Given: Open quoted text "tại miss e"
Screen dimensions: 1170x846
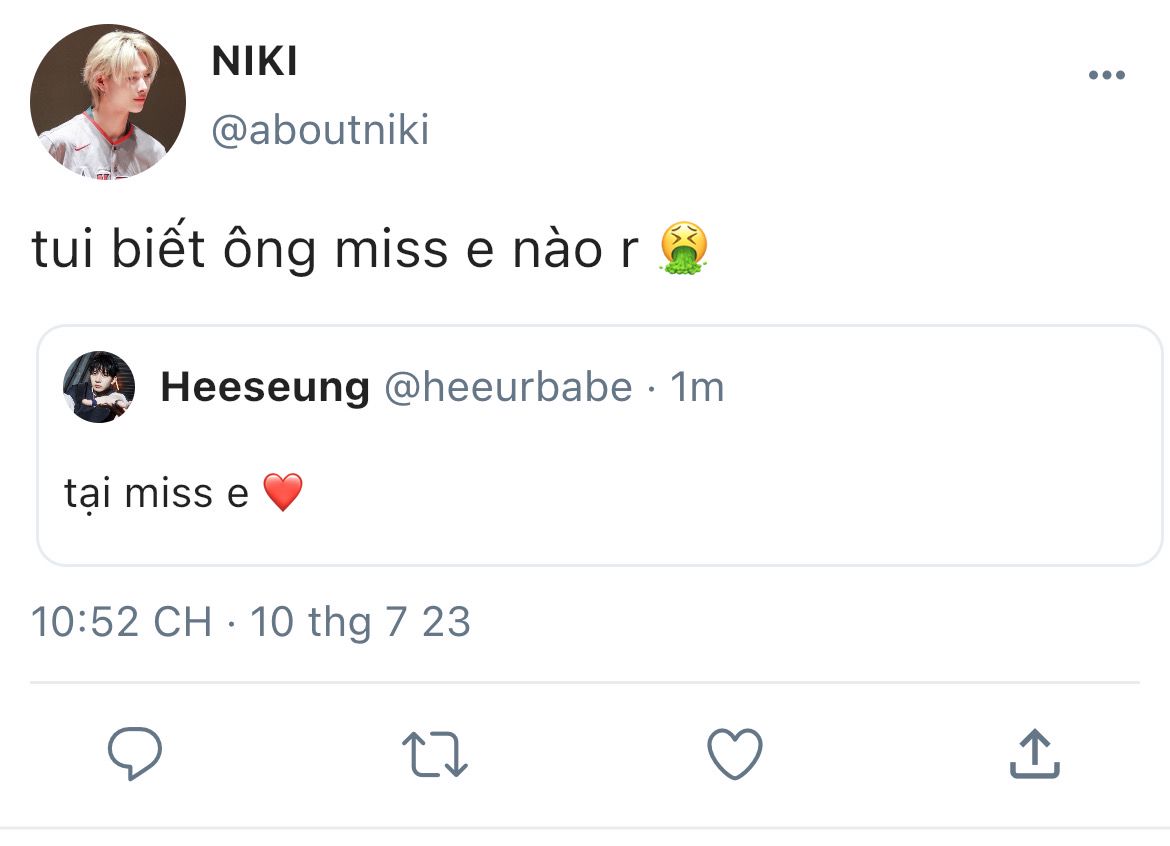Looking at the screenshot, I should (156, 493).
